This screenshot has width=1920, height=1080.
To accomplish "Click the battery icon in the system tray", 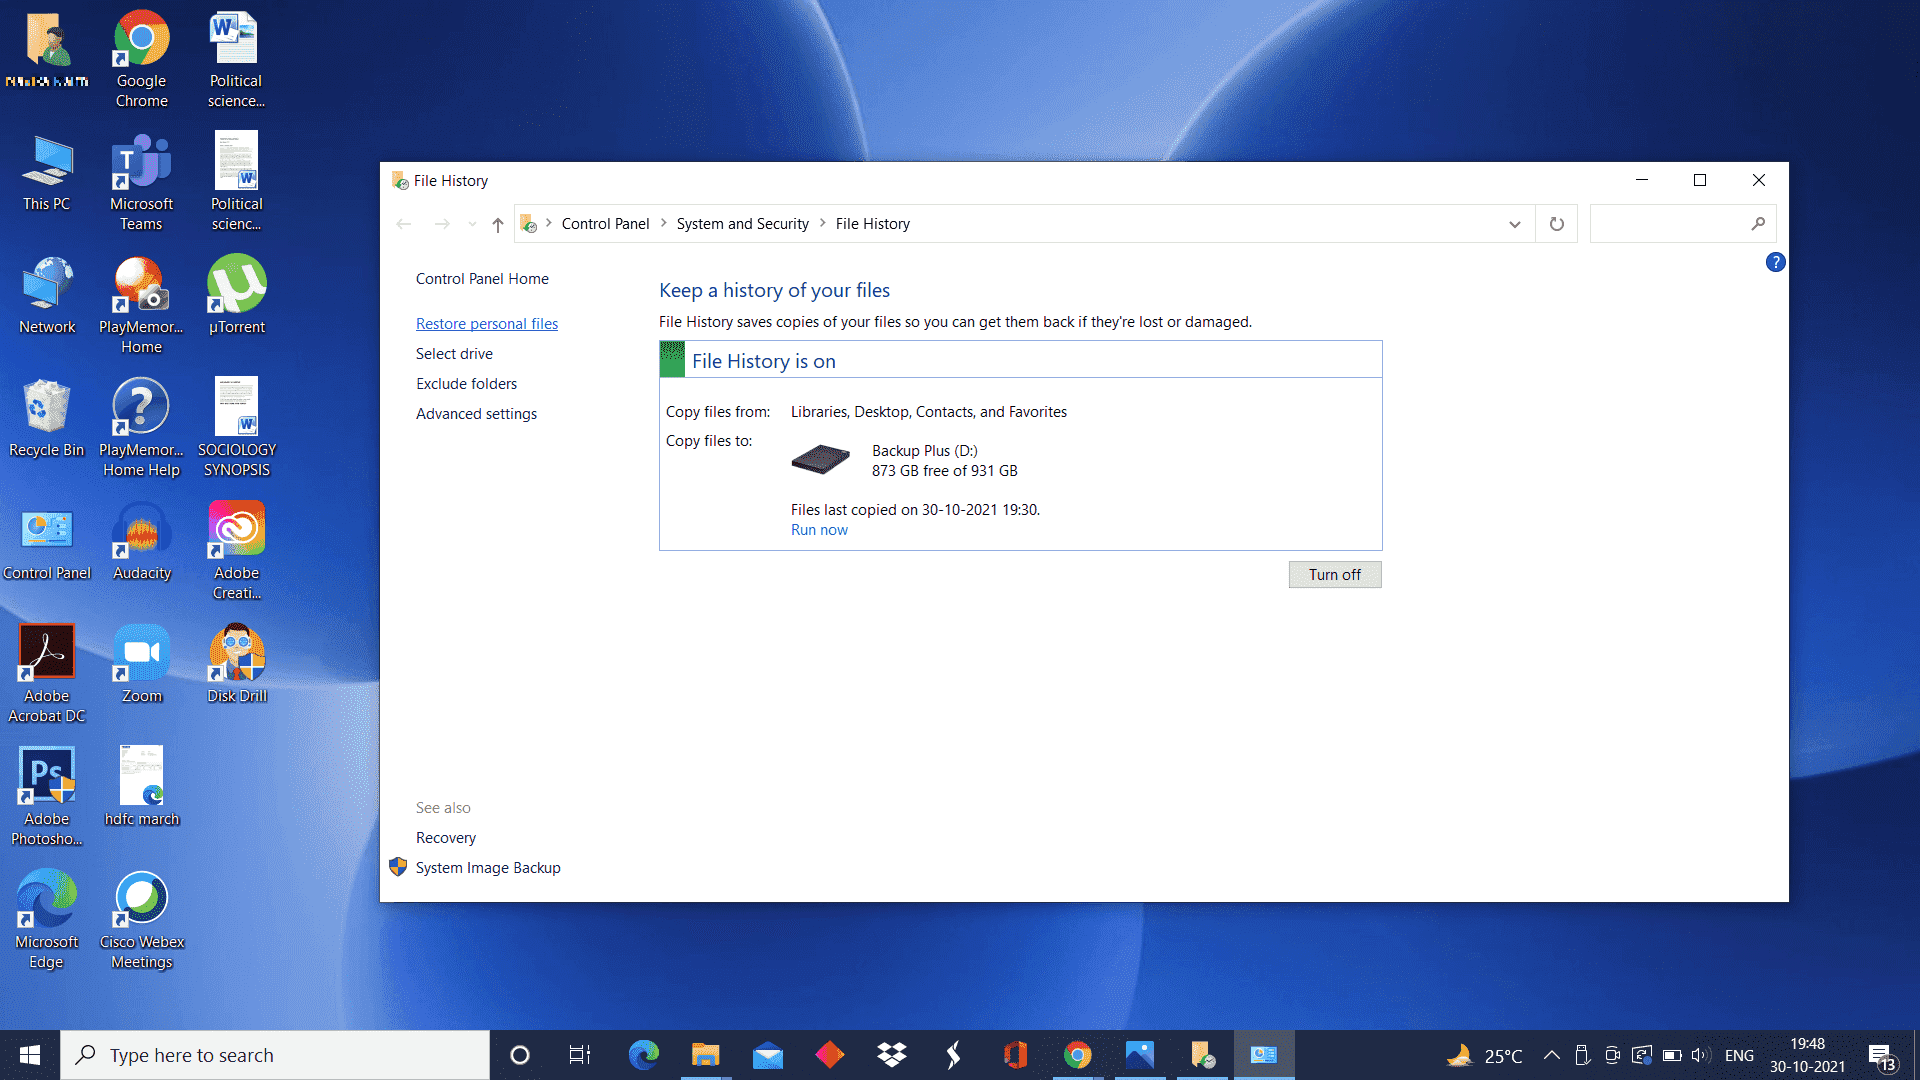I will tap(1672, 1054).
